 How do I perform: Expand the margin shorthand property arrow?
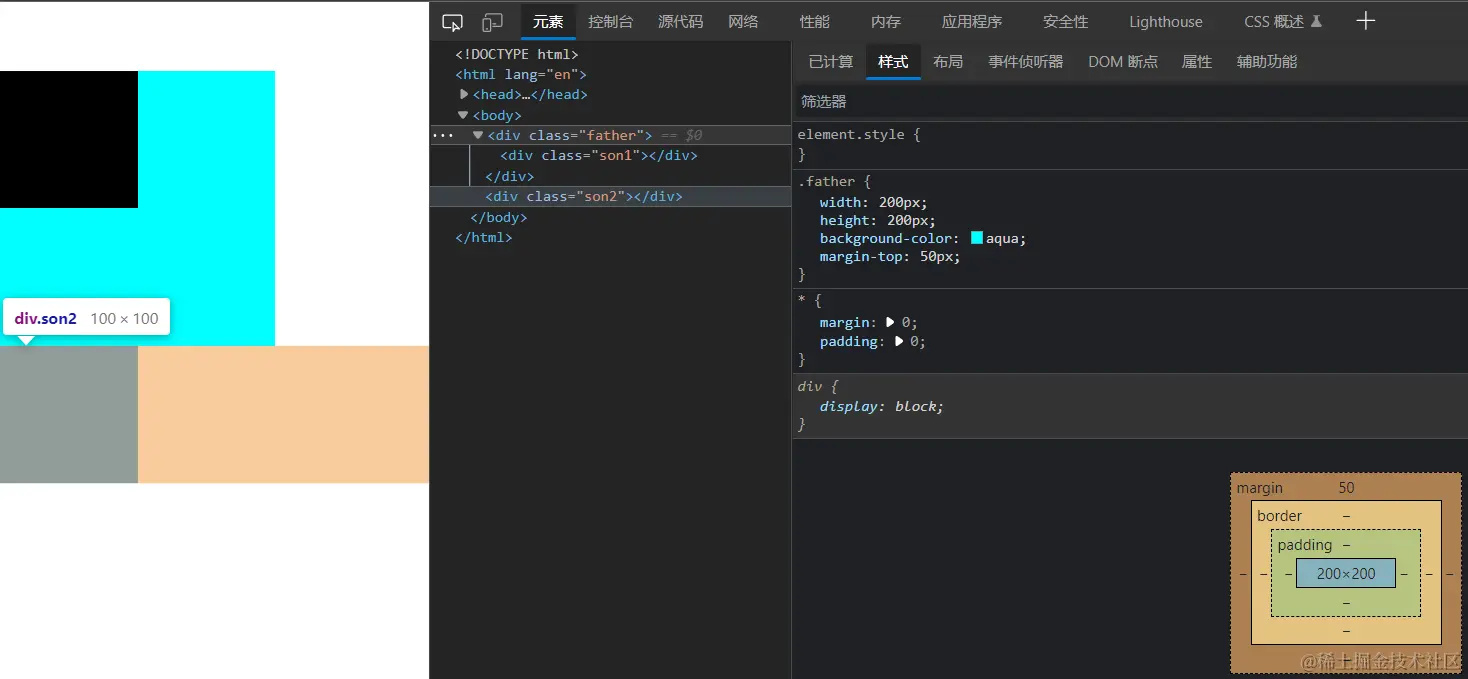tap(890, 322)
